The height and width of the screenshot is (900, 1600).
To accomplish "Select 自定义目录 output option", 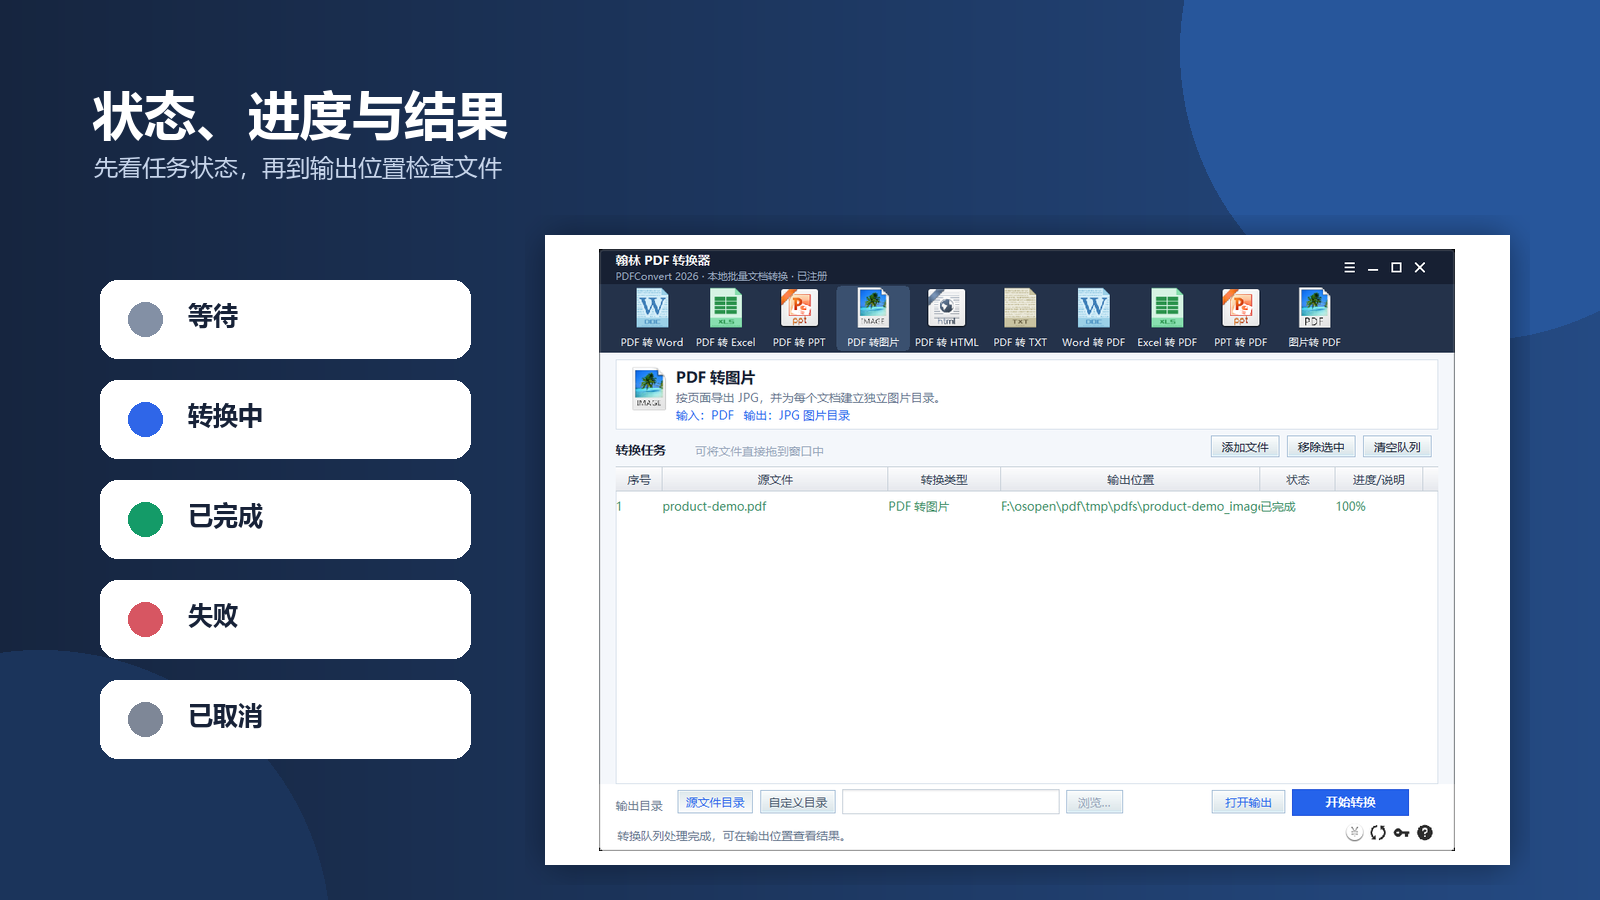I will pos(798,802).
